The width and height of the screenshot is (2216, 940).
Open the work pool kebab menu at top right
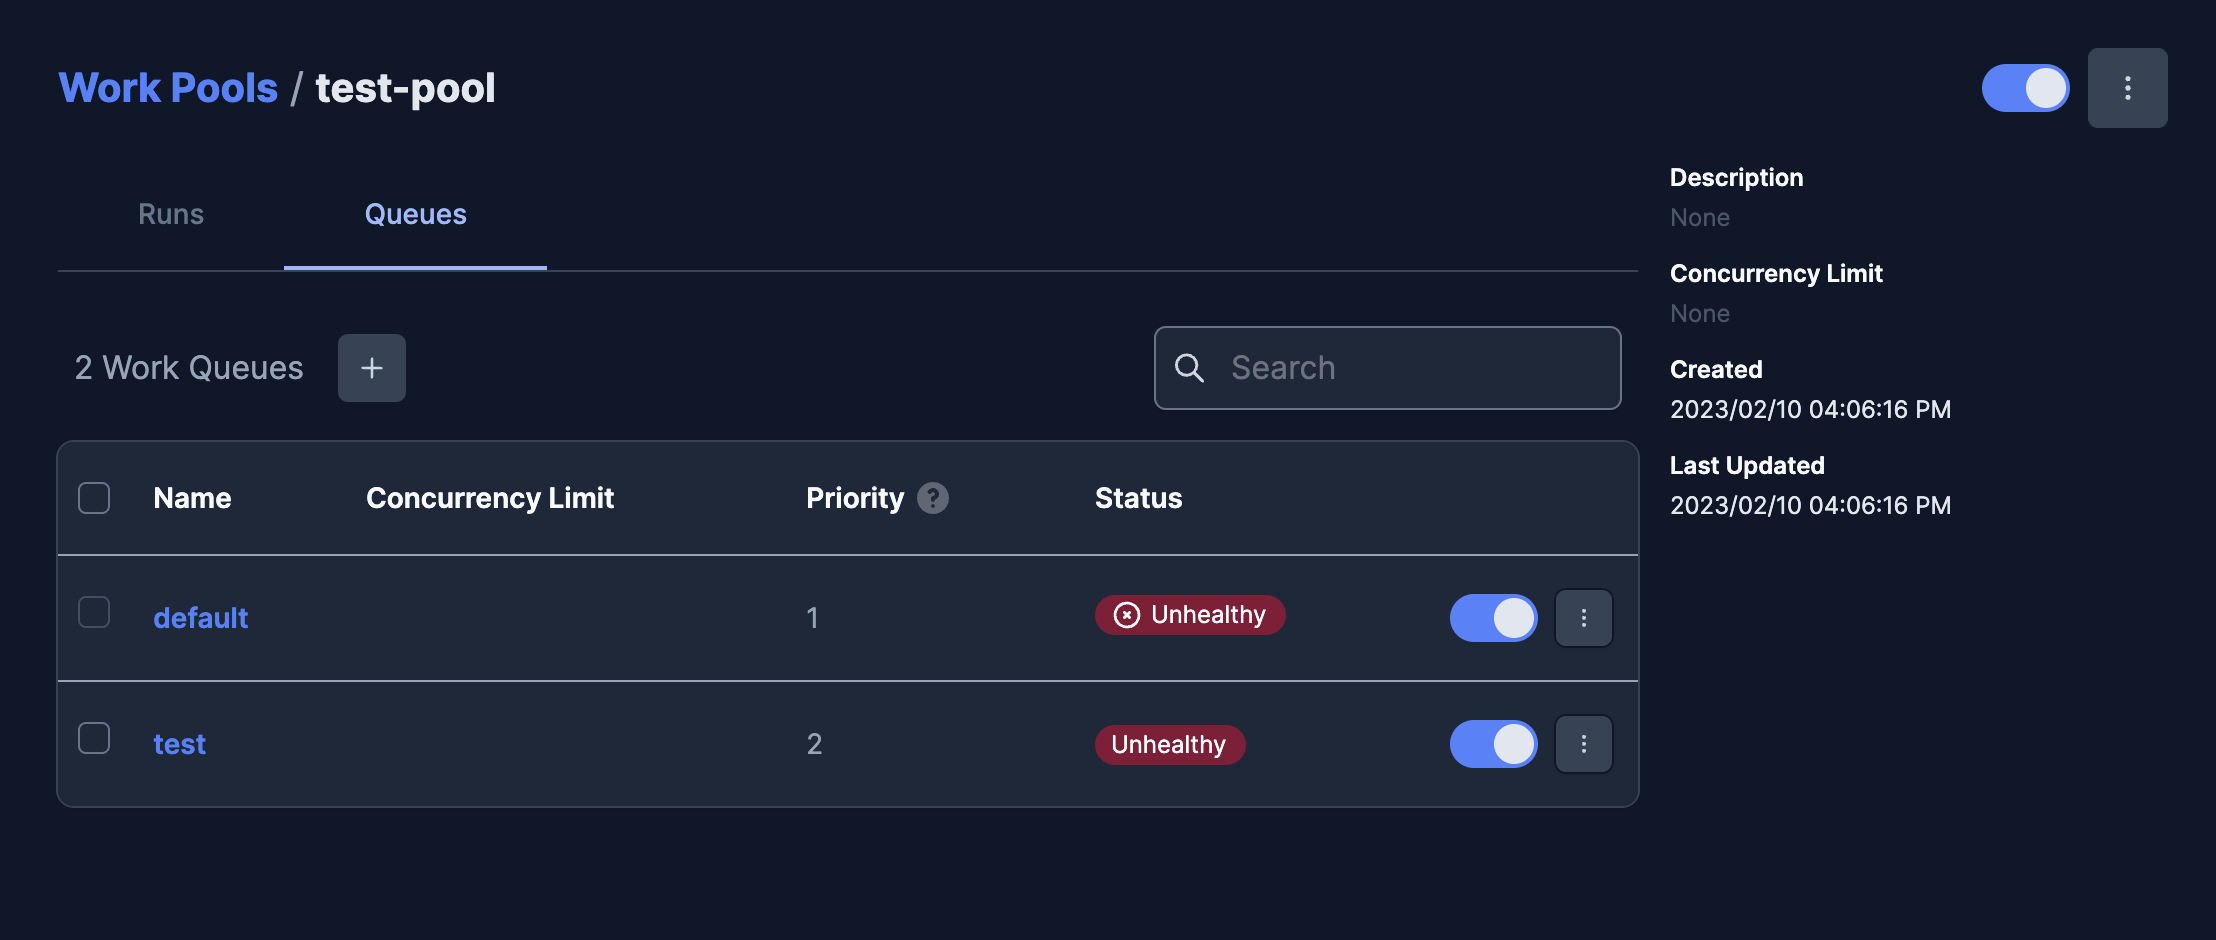[2128, 88]
